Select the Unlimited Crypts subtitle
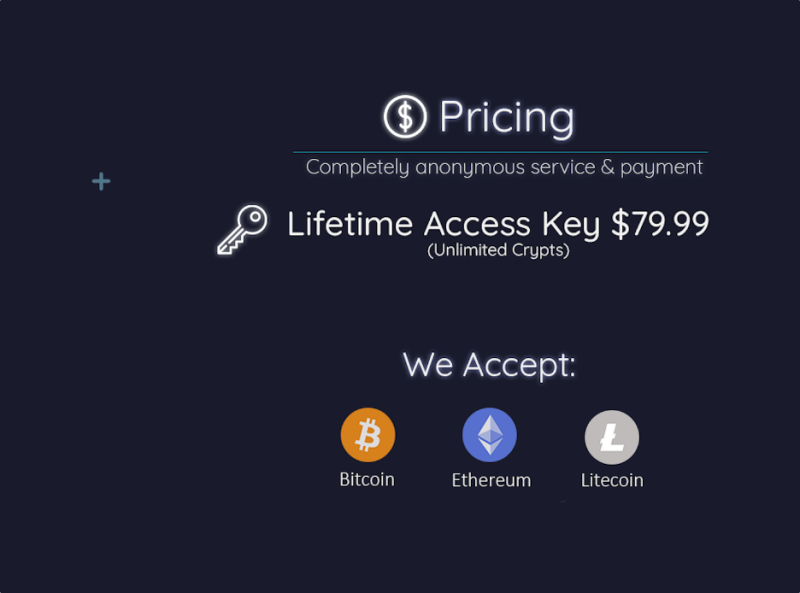This screenshot has height=593, width=800. click(497, 251)
